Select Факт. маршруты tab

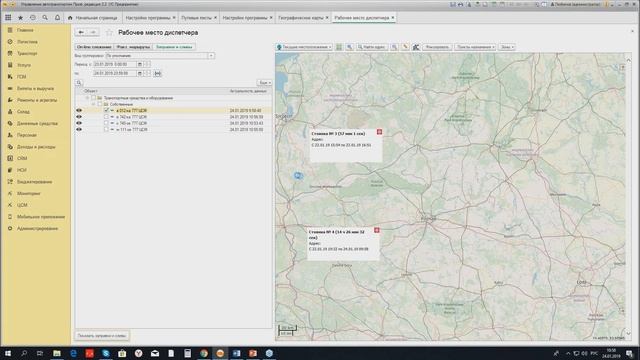pyautogui.click(x=133, y=47)
